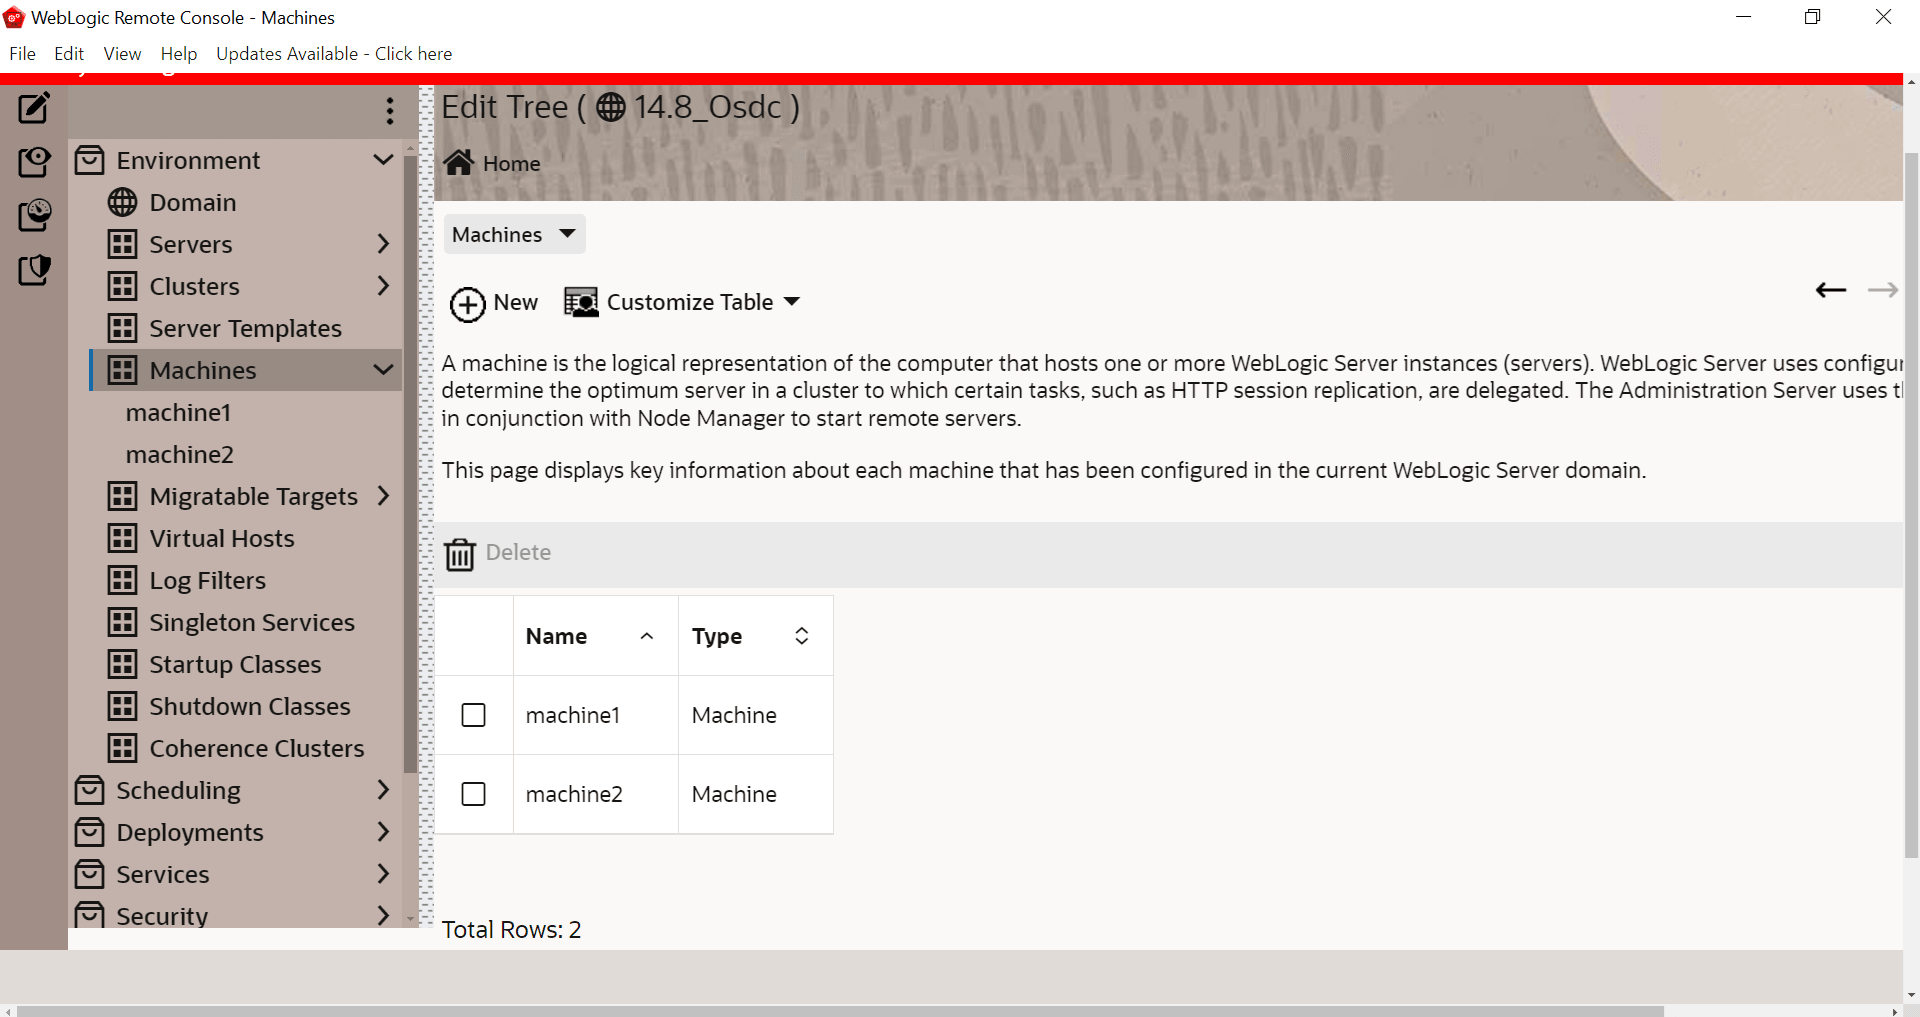Viewport: 1920px width, 1017px height.
Task: Click the Clusters grid icon
Action: [122, 286]
